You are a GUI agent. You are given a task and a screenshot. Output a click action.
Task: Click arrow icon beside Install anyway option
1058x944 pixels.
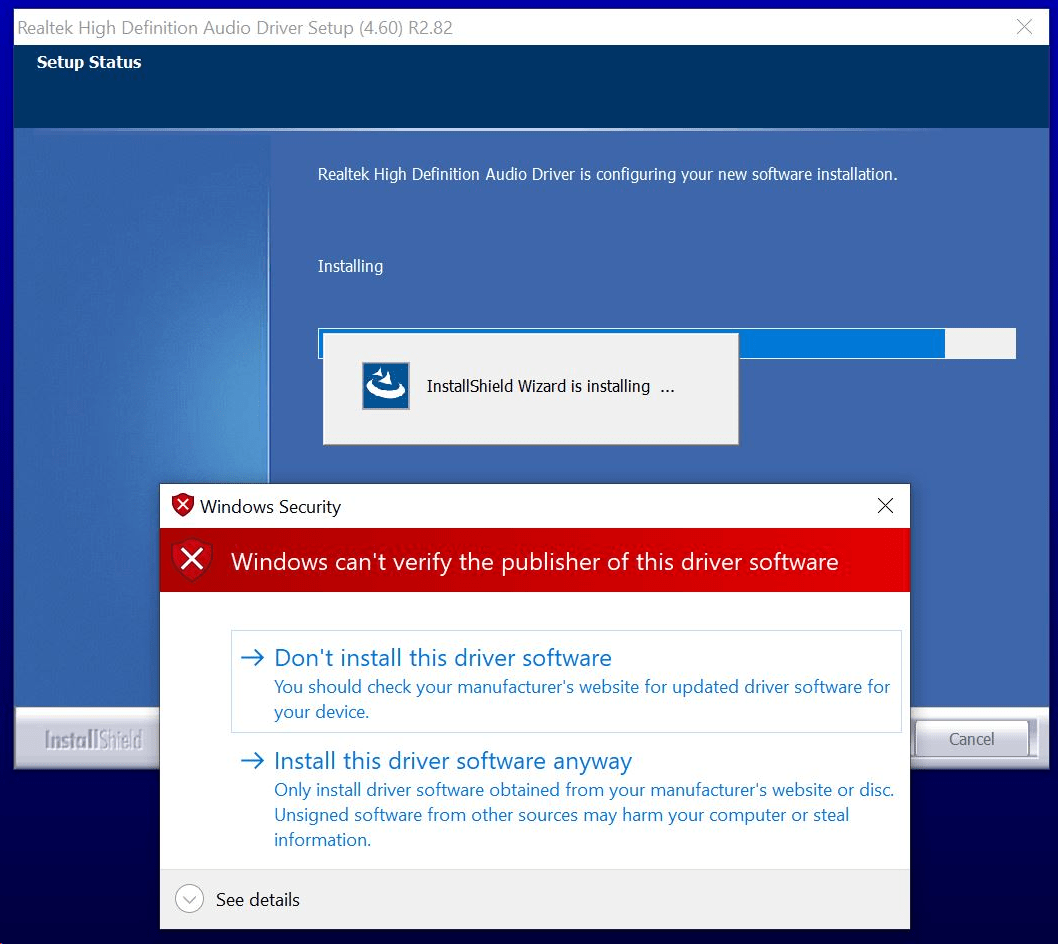pos(252,761)
